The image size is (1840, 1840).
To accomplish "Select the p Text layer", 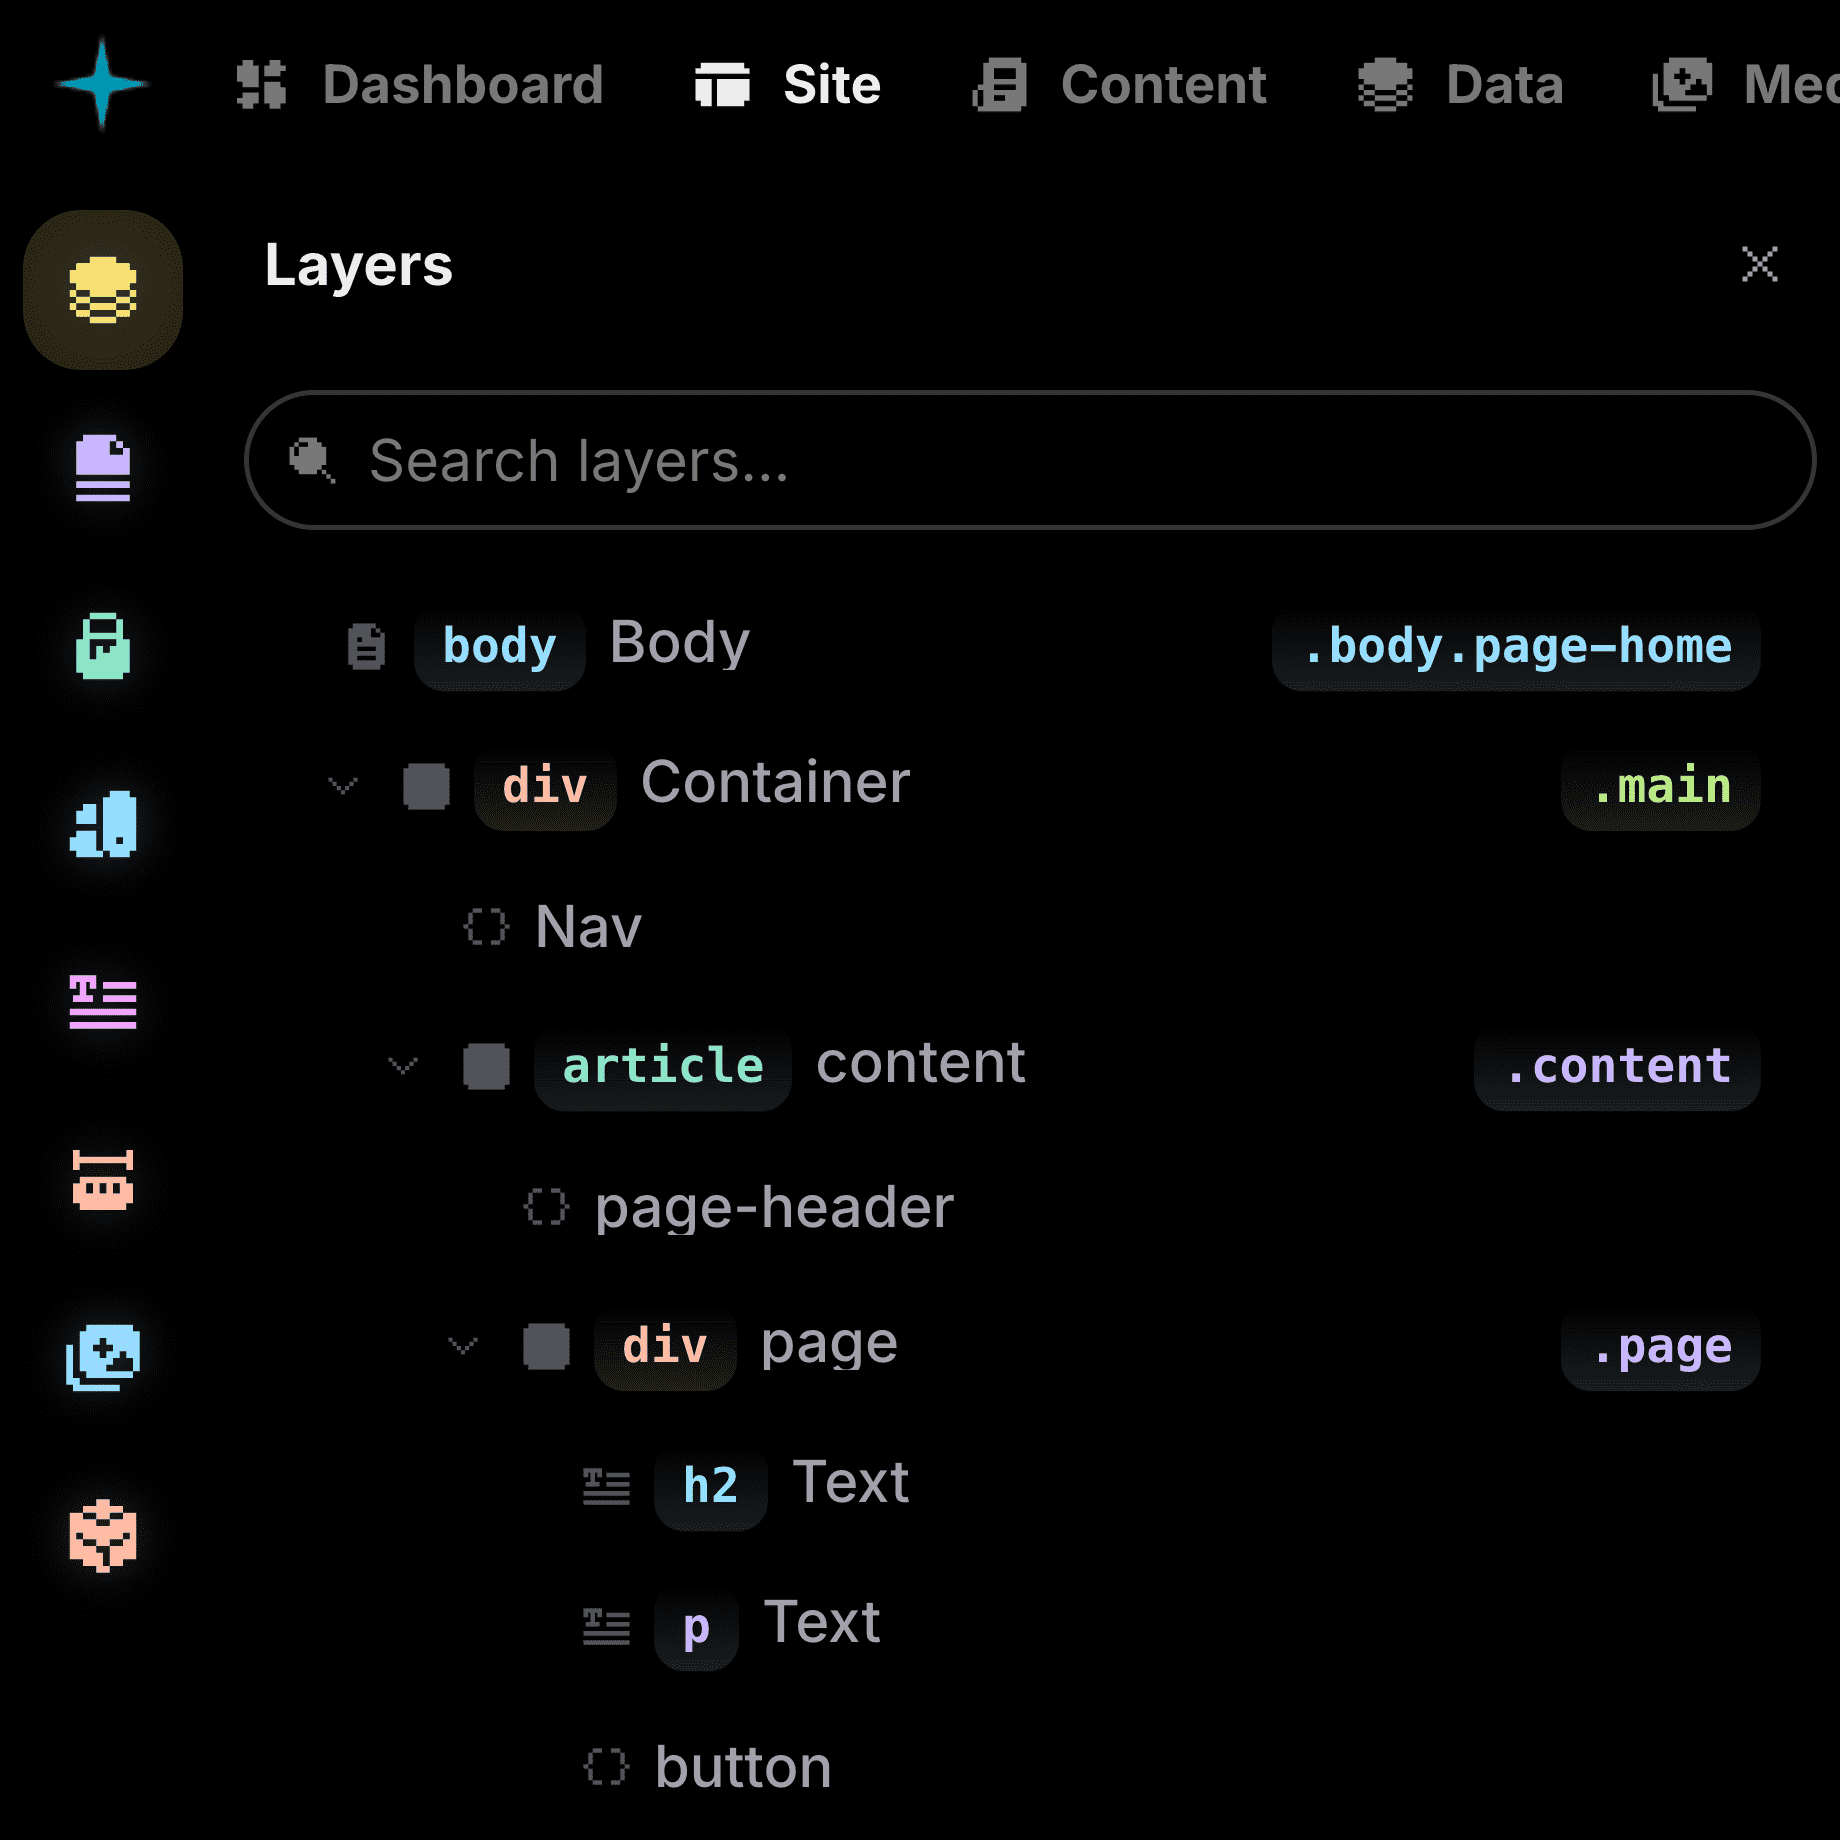I will pos(1030,1626).
